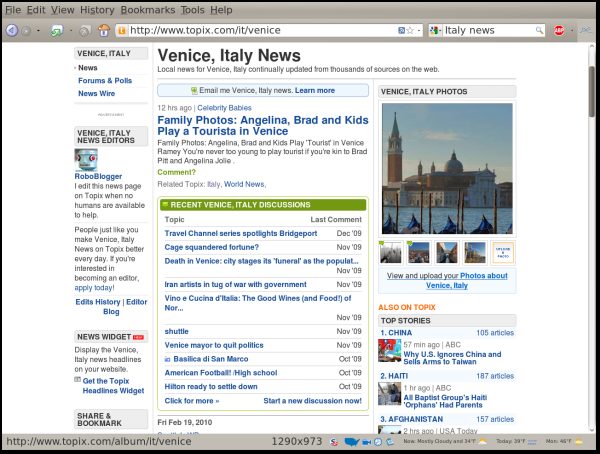Open 'Venice mayor to quit politics' discussion

coord(214,345)
